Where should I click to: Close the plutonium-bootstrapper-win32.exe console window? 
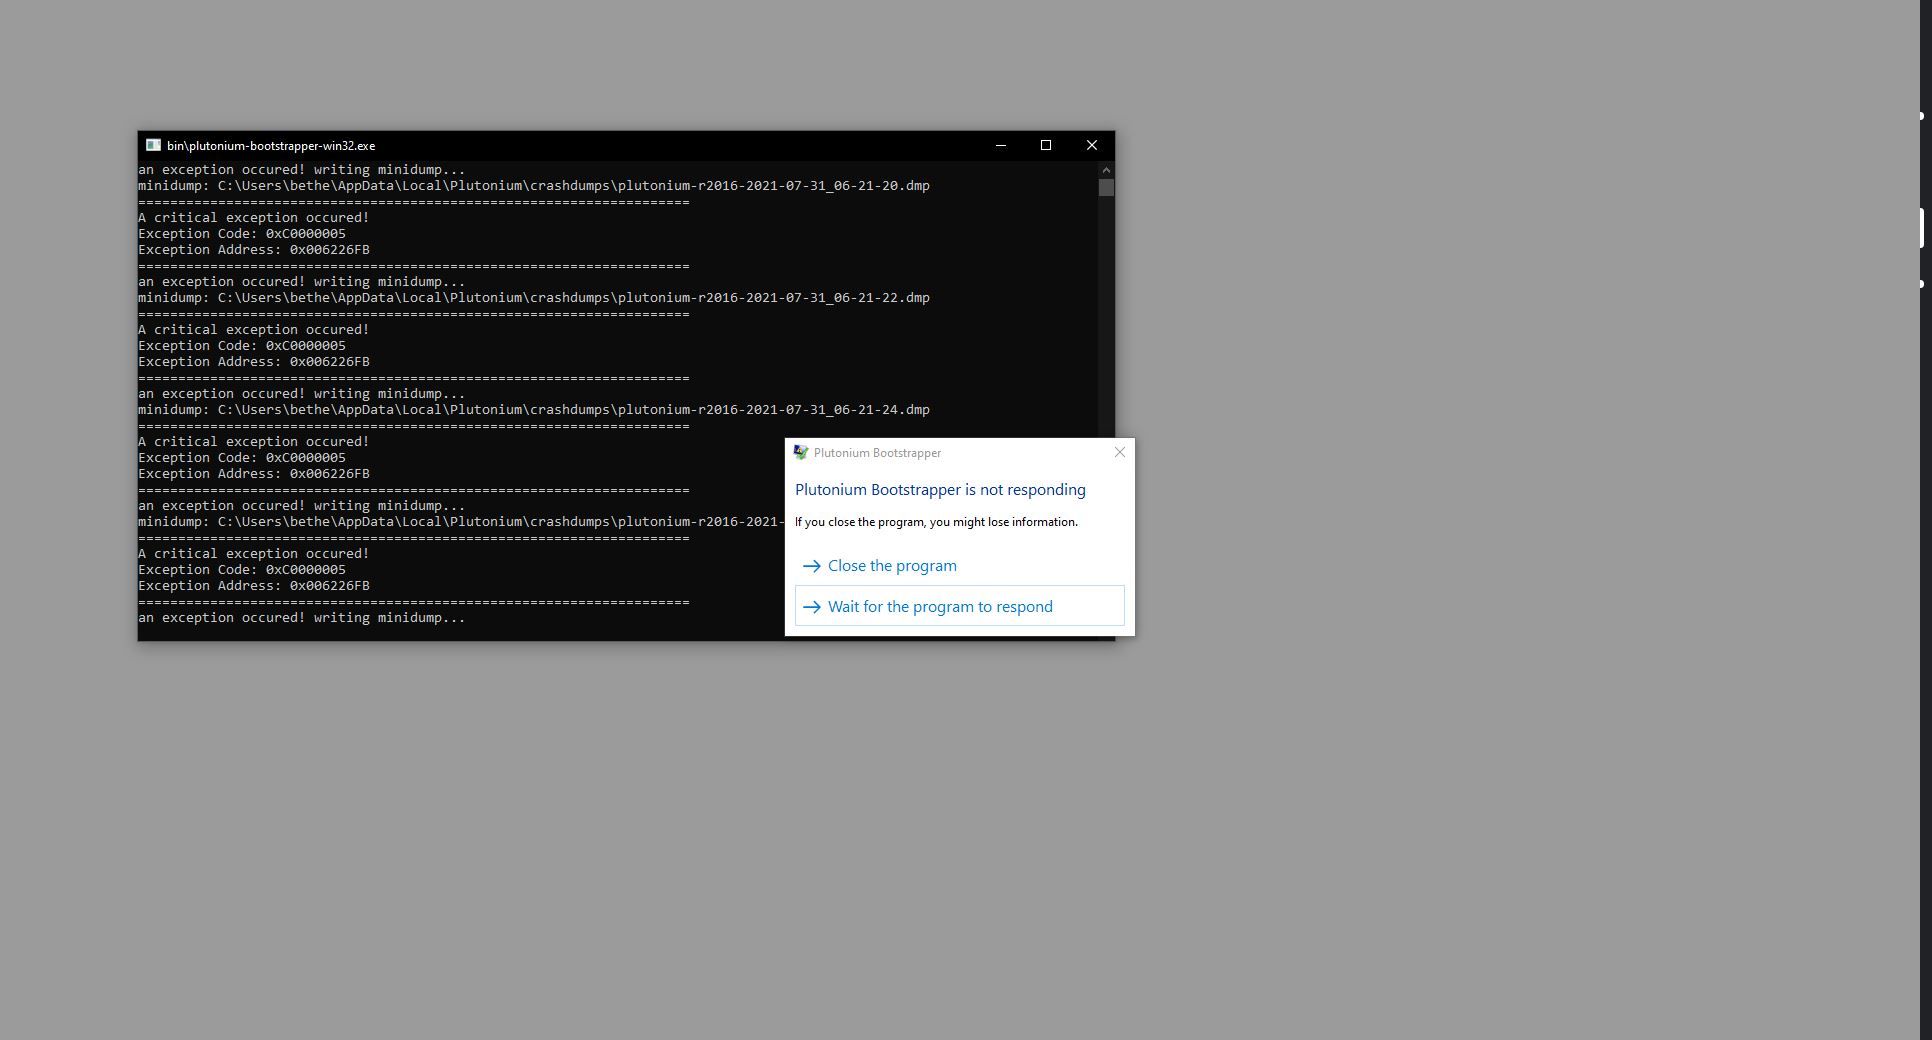coord(1092,146)
